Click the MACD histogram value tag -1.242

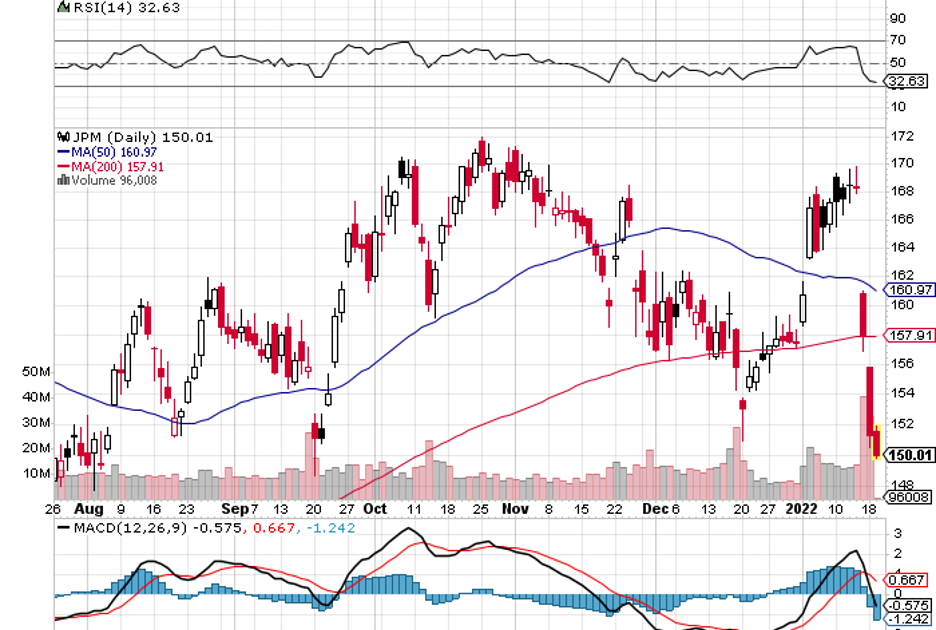(906, 620)
